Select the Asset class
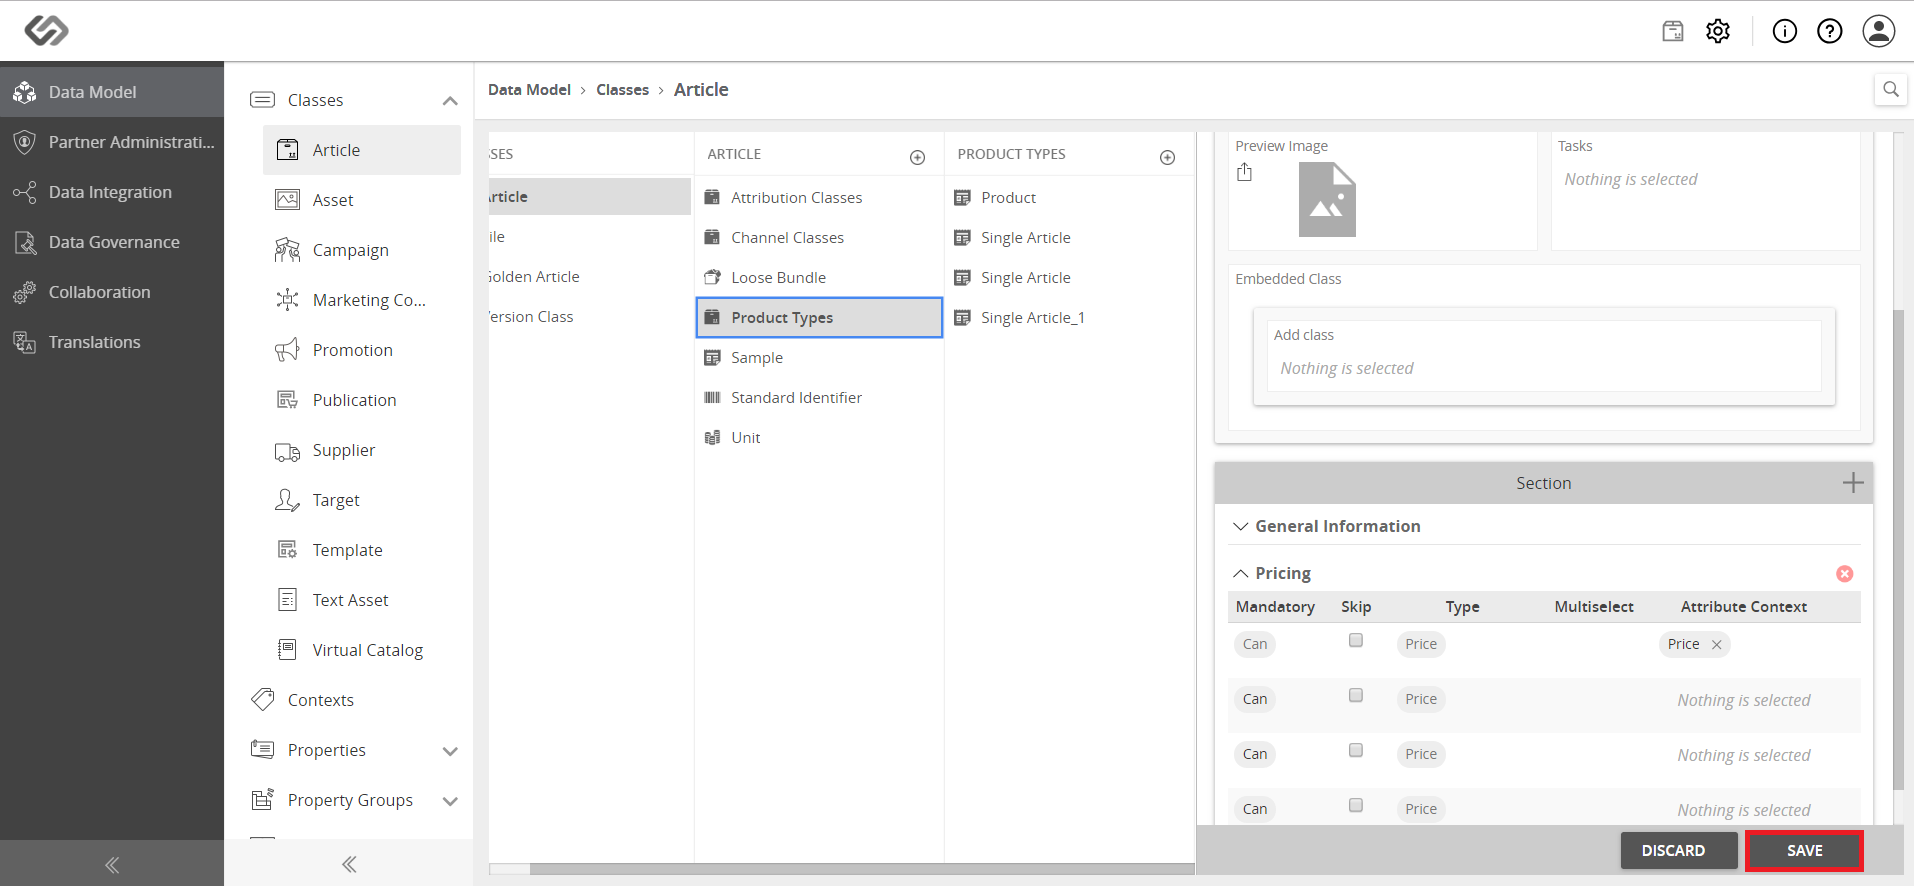 (362, 200)
